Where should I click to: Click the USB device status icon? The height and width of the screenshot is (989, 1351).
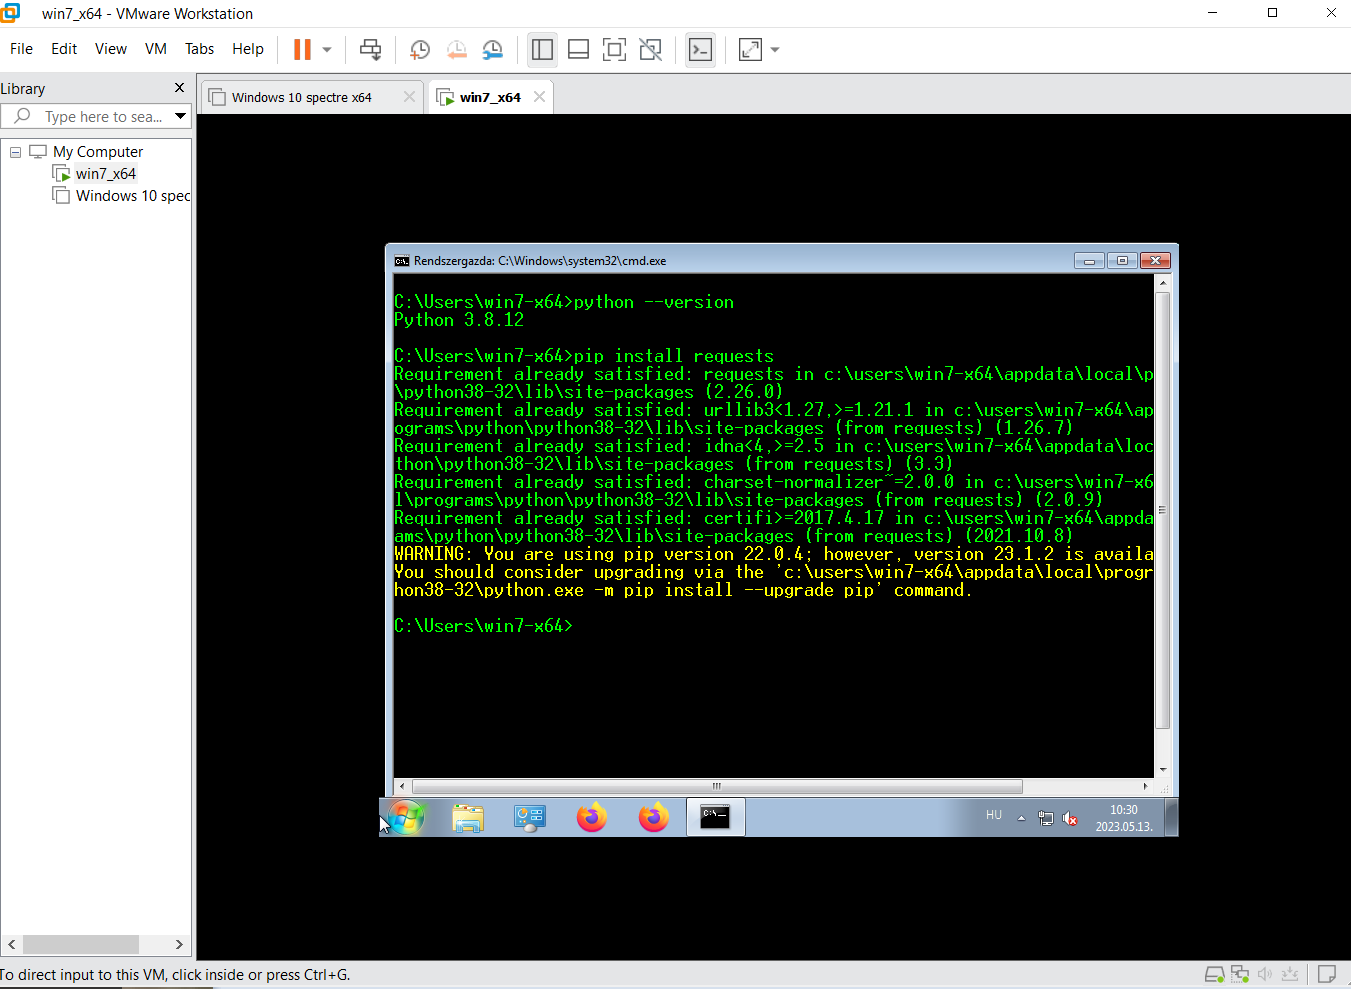(x=1290, y=974)
